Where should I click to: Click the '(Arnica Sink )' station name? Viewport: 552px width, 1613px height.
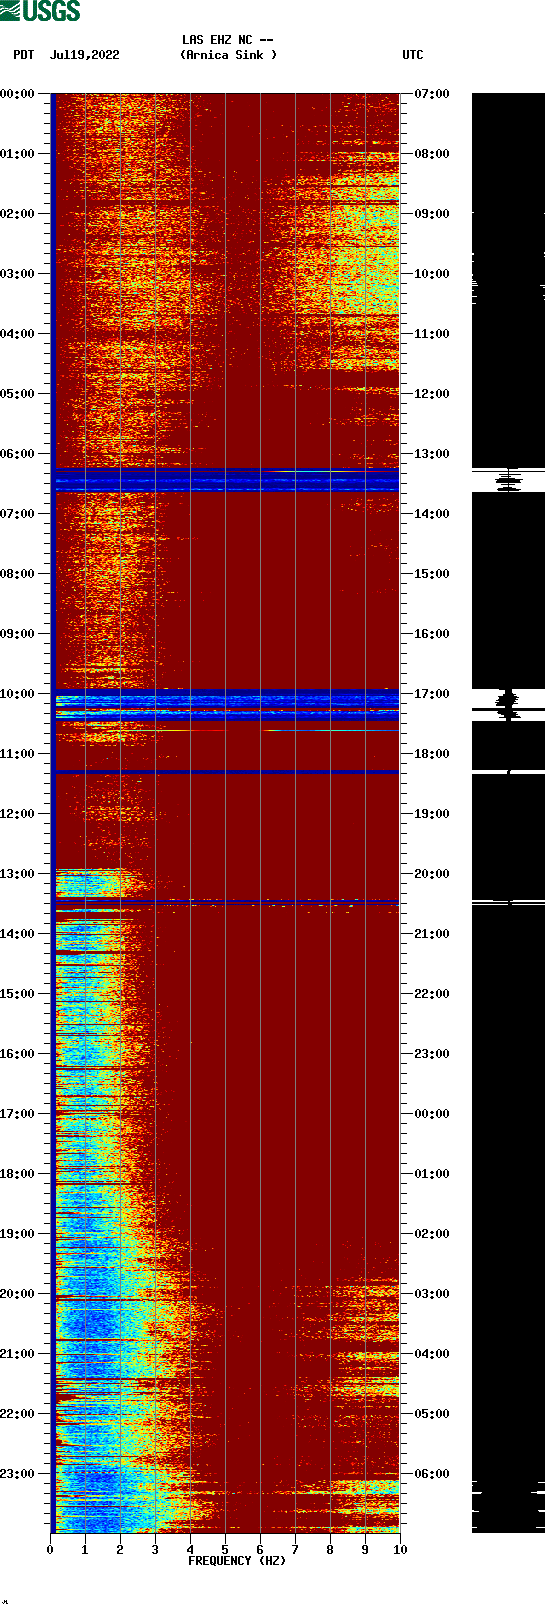228,55
